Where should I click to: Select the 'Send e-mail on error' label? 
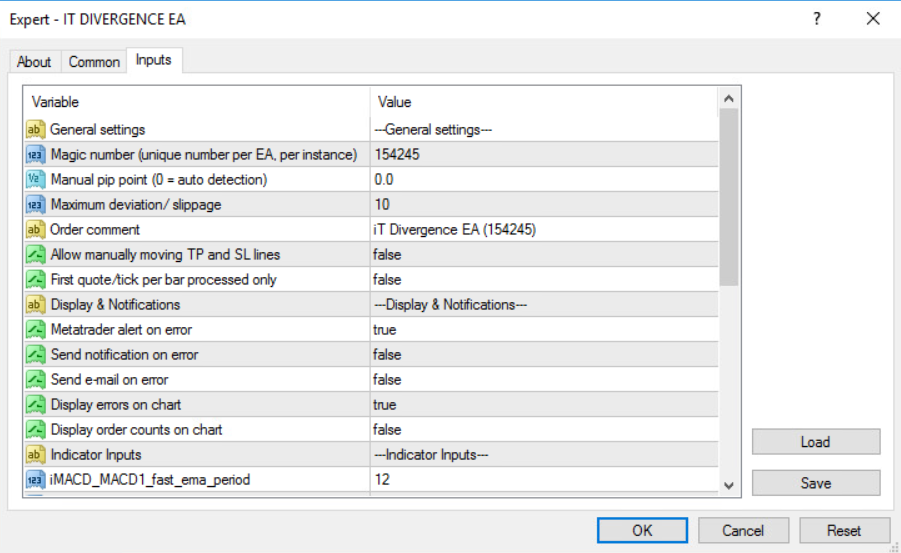pyautogui.click(x=109, y=379)
